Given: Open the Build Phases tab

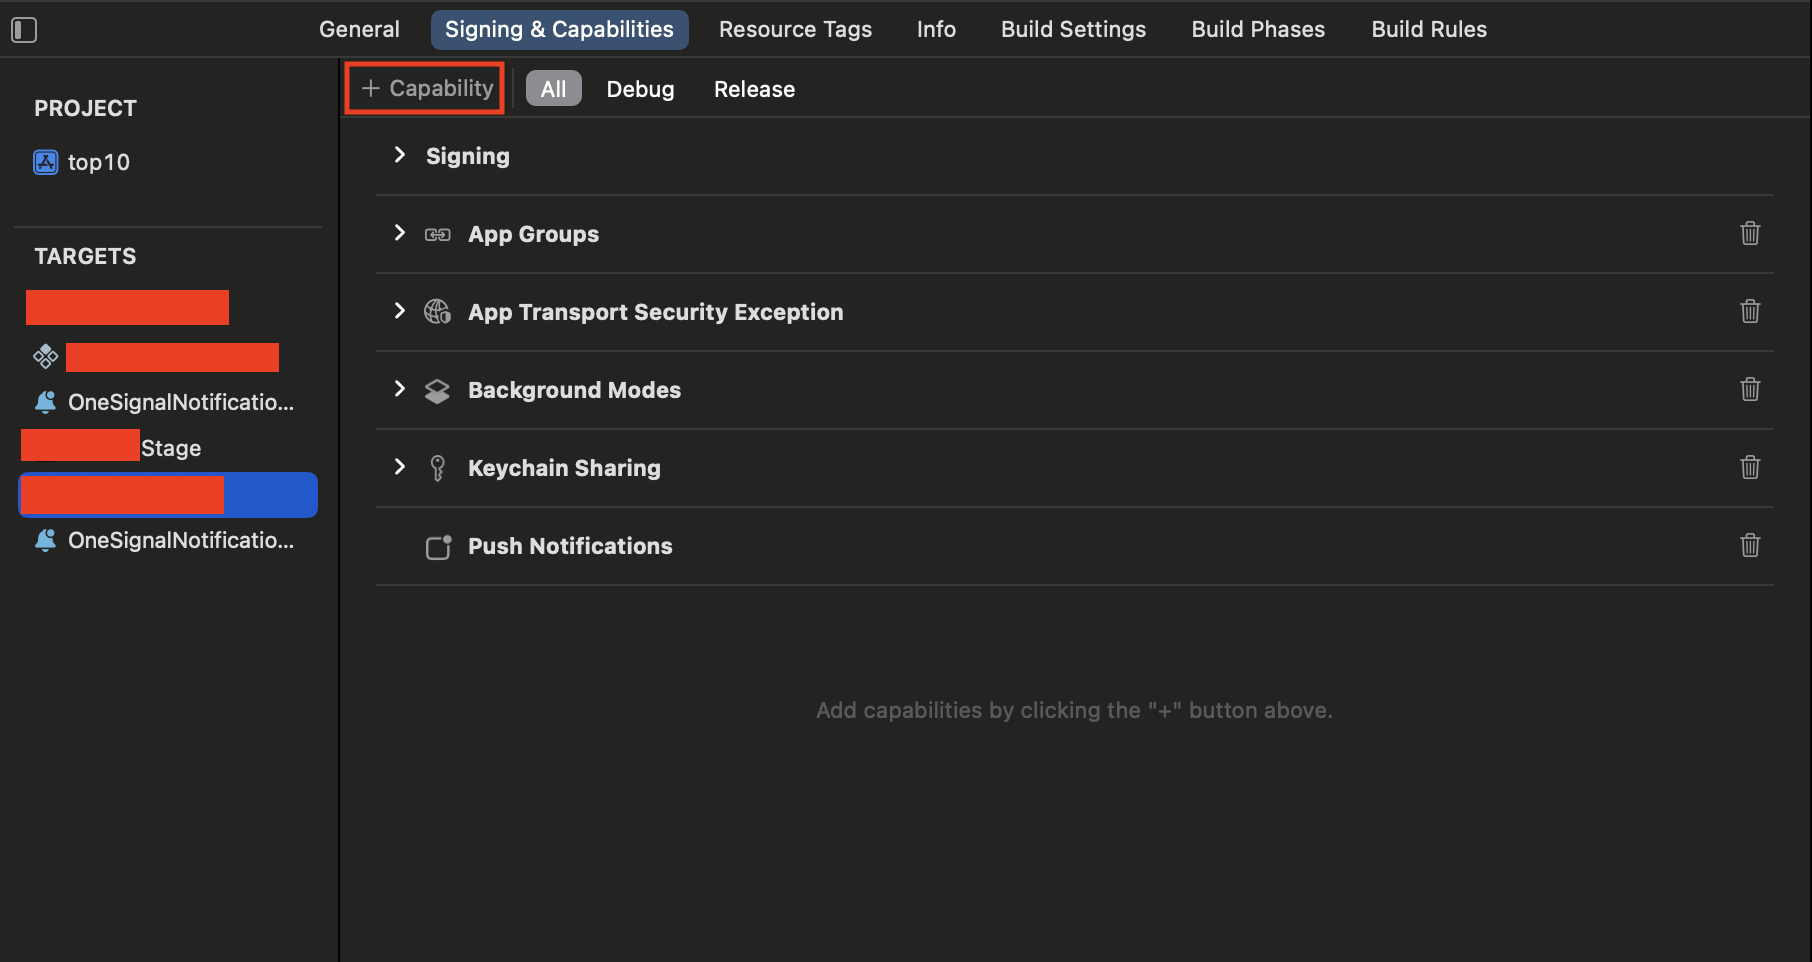Looking at the screenshot, I should (x=1258, y=29).
